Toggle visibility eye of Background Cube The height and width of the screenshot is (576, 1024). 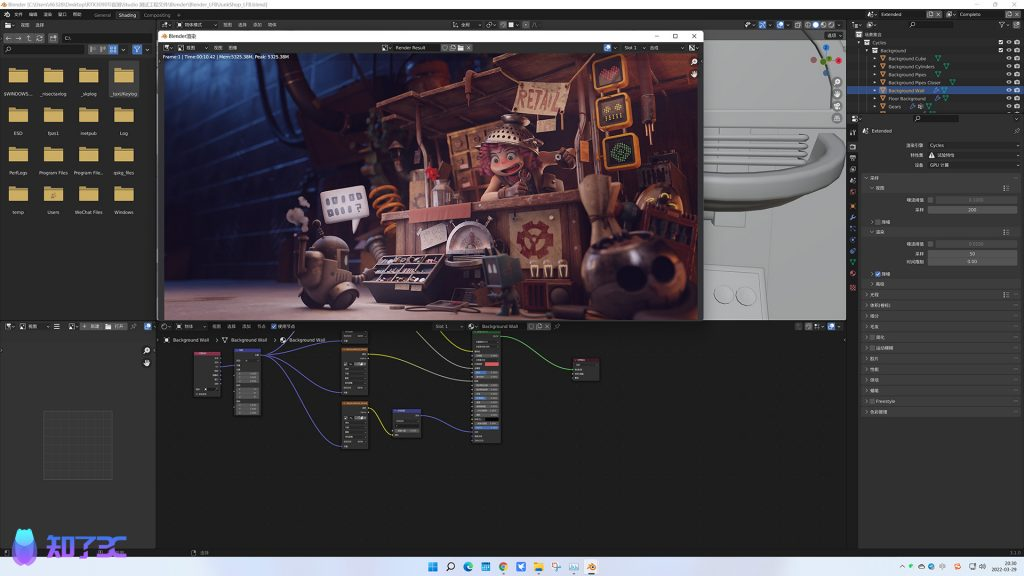[x=1008, y=58]
